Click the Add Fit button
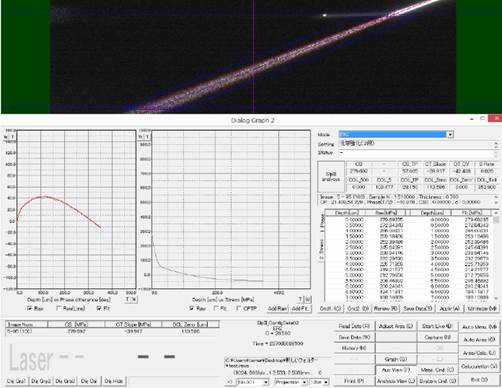Screen dimensions: 502x388 (300, 309)
